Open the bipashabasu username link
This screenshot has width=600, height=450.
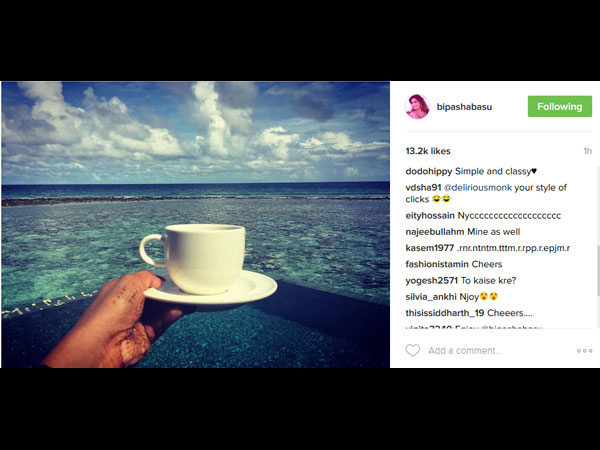click(464, 107)
